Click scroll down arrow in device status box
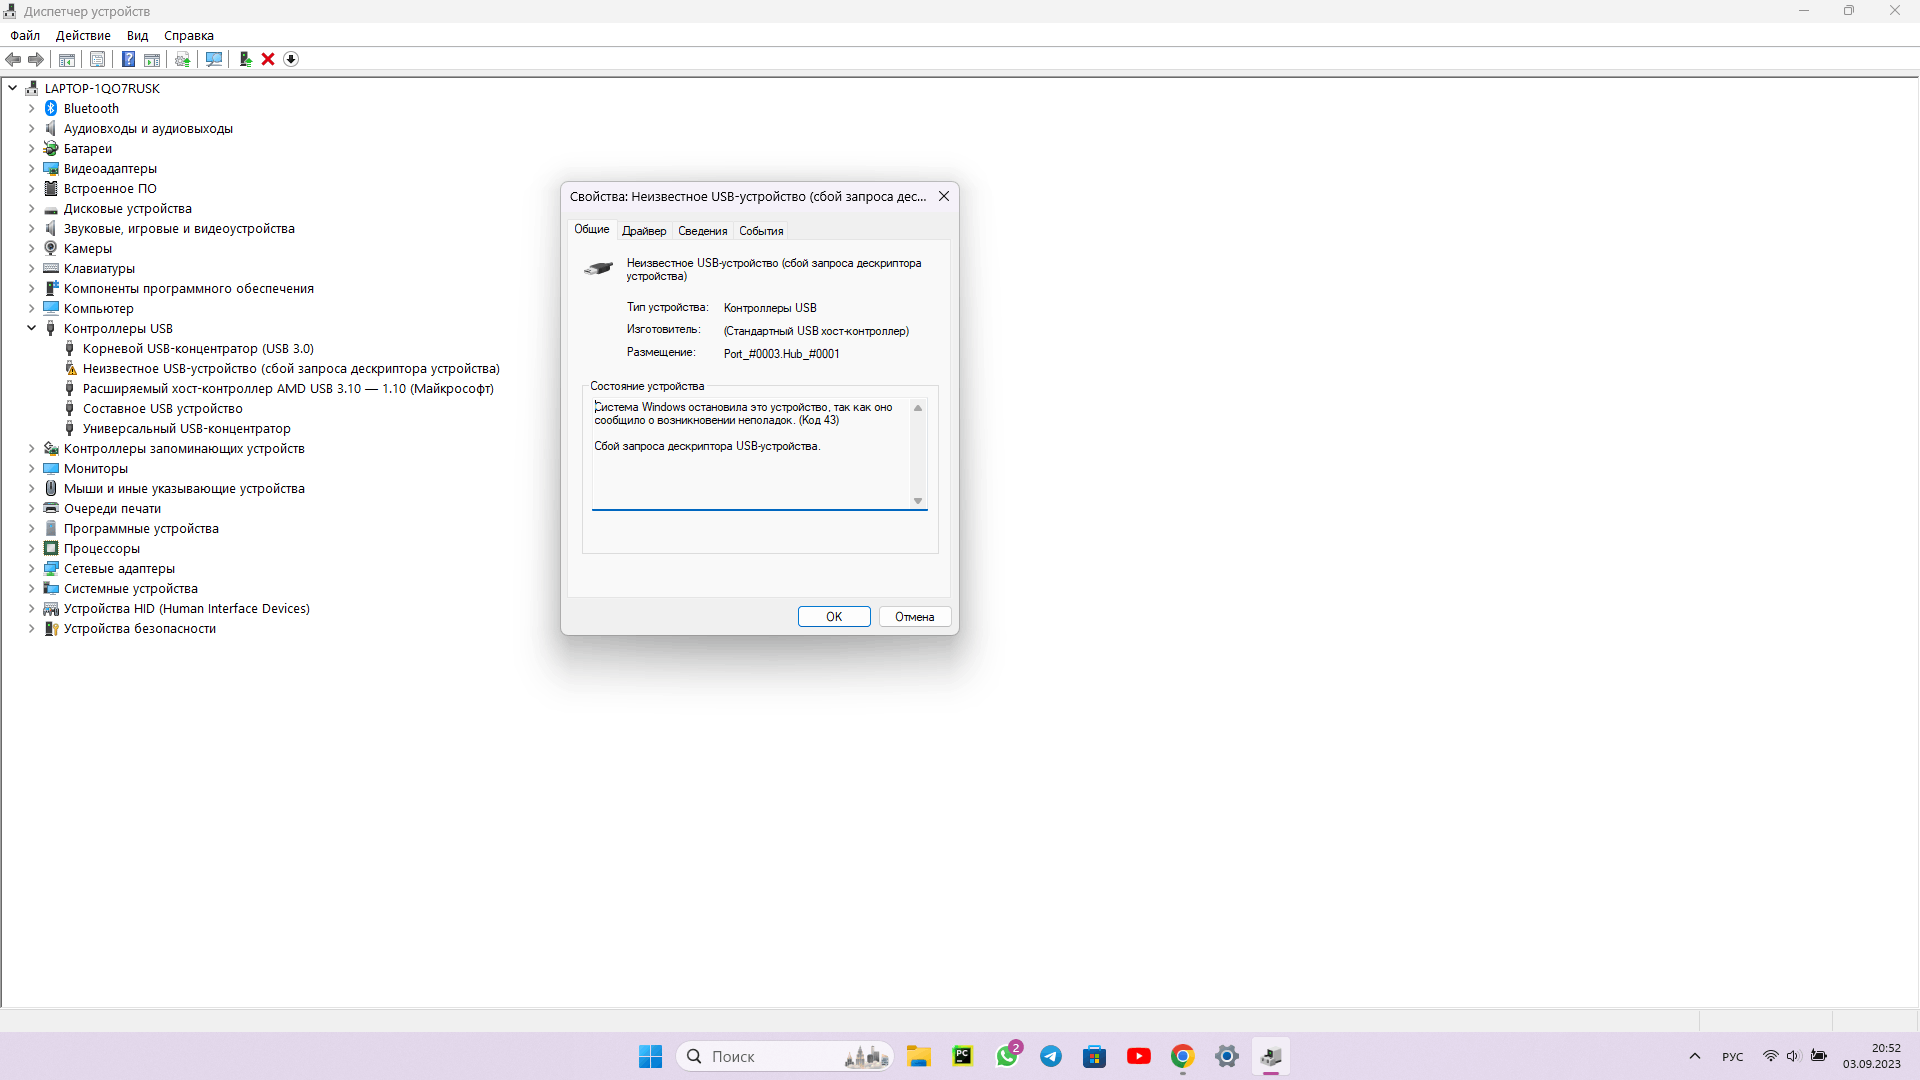Screen dimensions: 1920x1080 click(918, 501)
